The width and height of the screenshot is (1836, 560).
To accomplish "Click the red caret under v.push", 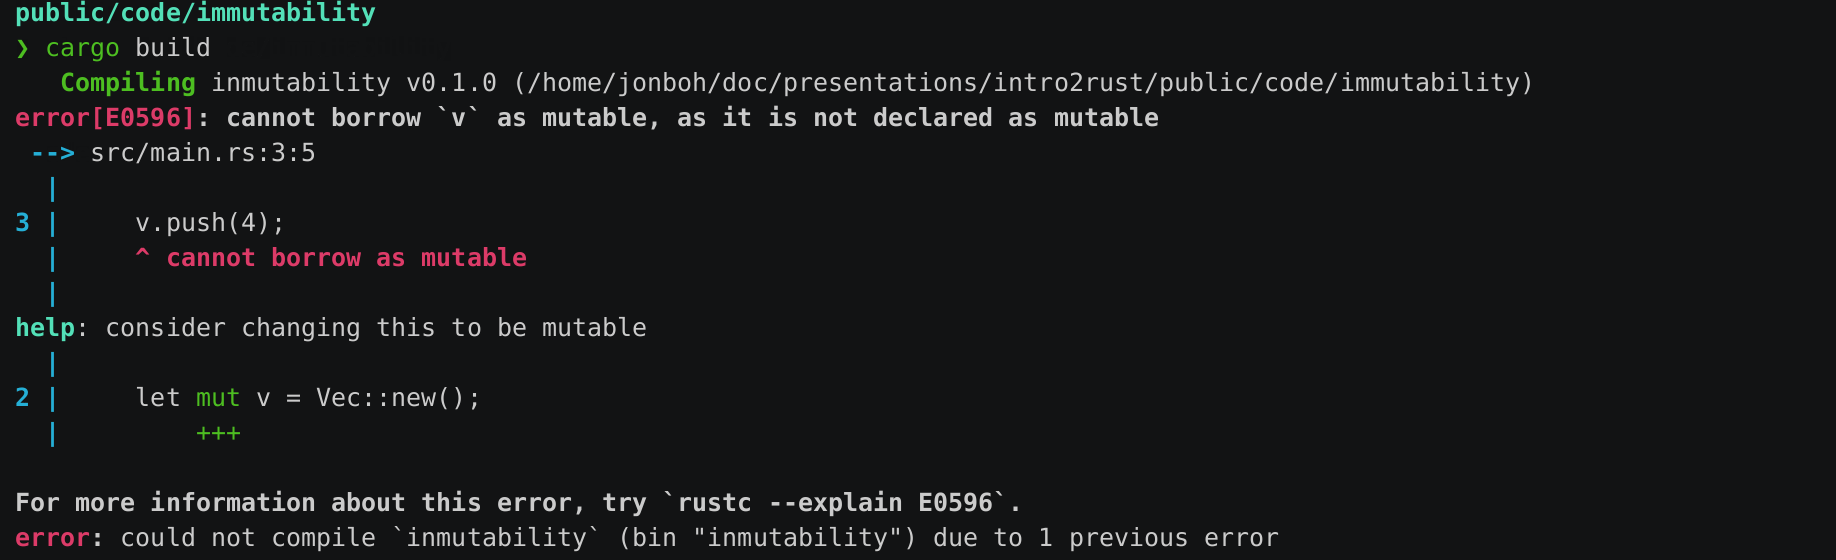I will pyautogui.click(x=143, y=255).
